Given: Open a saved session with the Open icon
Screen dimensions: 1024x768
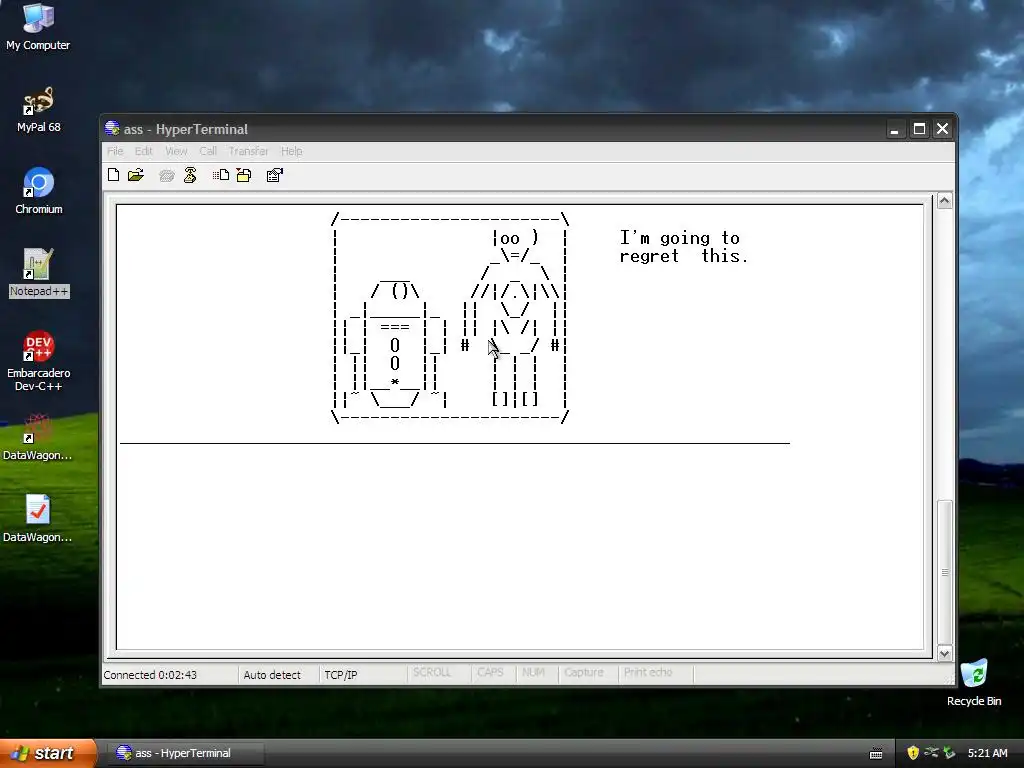Looking at the screenshot, I should [x=136, y=175].
